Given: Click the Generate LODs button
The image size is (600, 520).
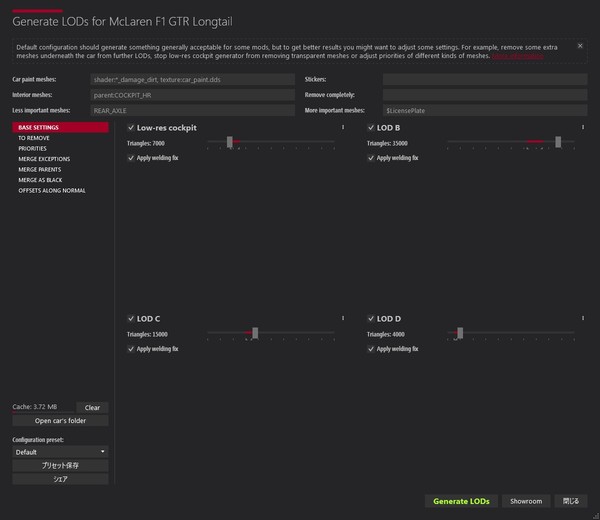Looking at the screenshot, I should point(461,501).
